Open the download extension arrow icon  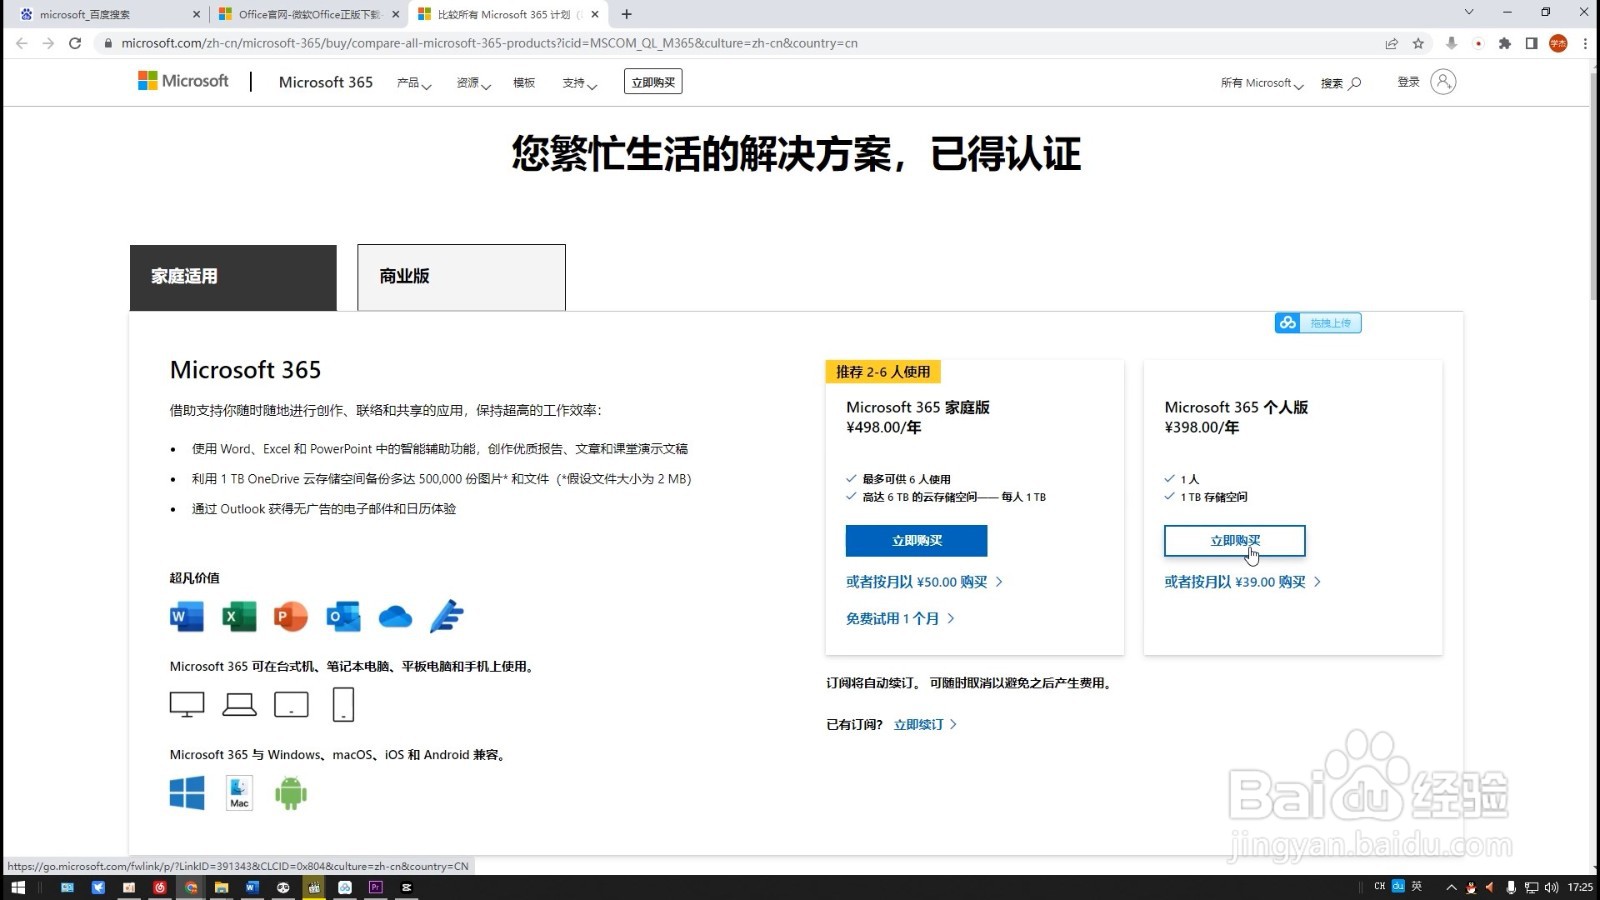(x=1451, y=43)
